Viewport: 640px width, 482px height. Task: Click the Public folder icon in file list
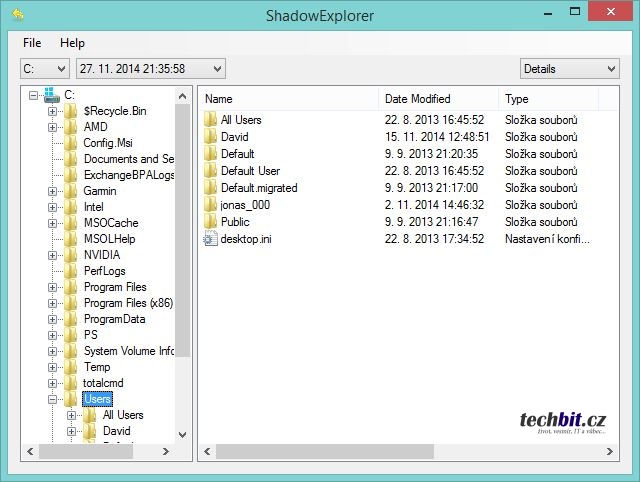211,222
